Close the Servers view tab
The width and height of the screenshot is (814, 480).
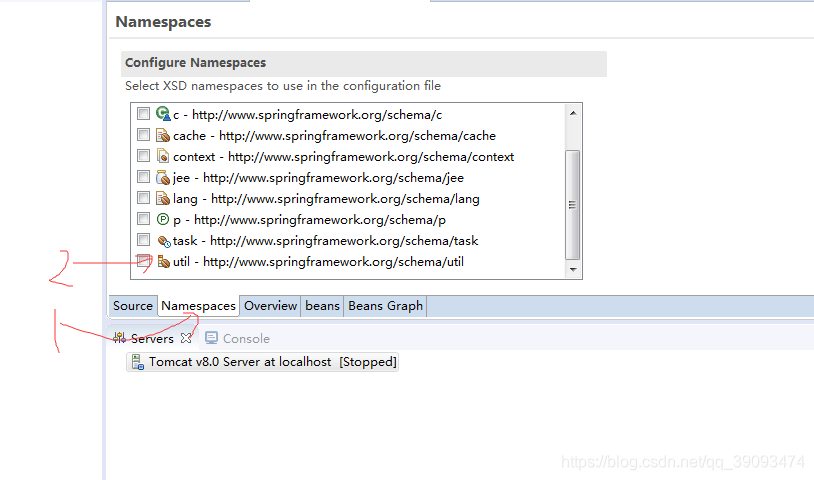[x=186, y=338]
